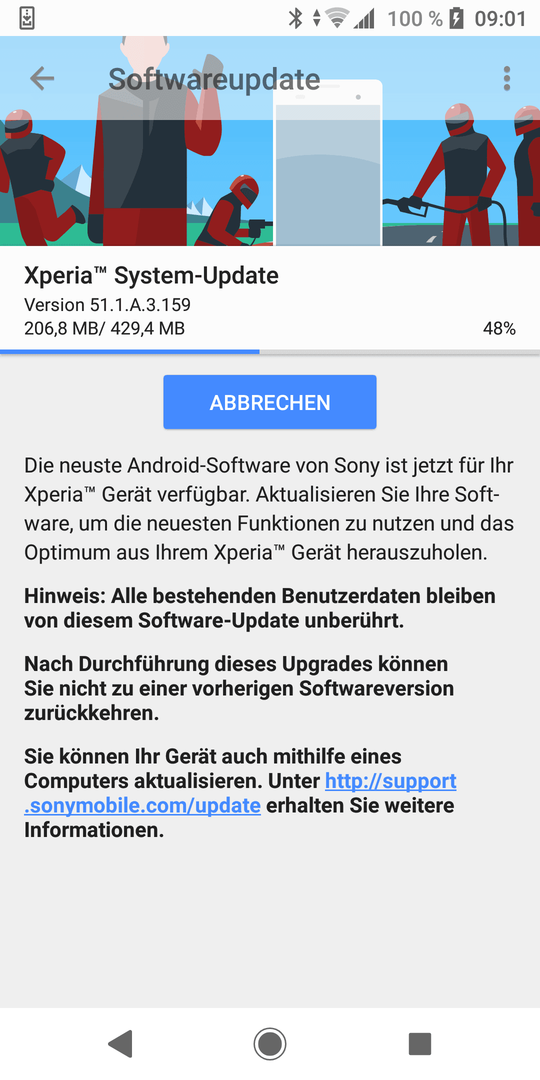
Task: Tap the battery charging icon
Action: [x=456, y=18]
